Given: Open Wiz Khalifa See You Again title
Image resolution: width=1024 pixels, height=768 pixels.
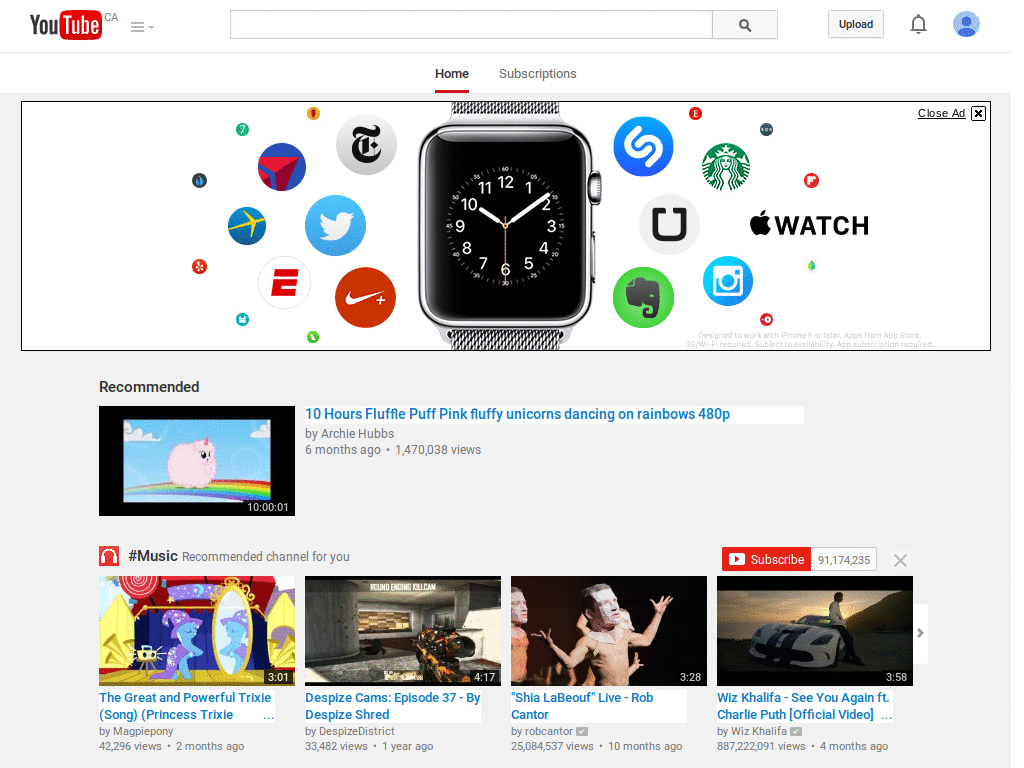Looking at the screenshot, I should (x=804, y=706).
